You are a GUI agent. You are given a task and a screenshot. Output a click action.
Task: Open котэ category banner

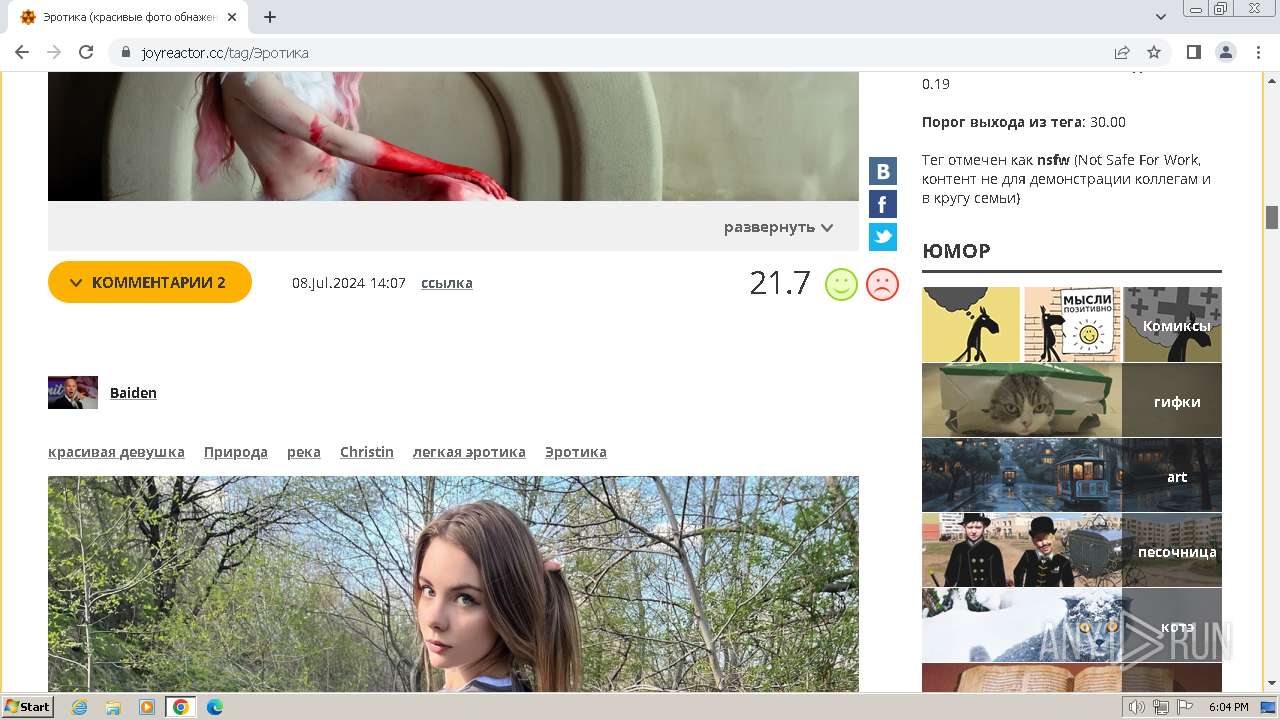pyautogui.click(x=1072, y=625)
